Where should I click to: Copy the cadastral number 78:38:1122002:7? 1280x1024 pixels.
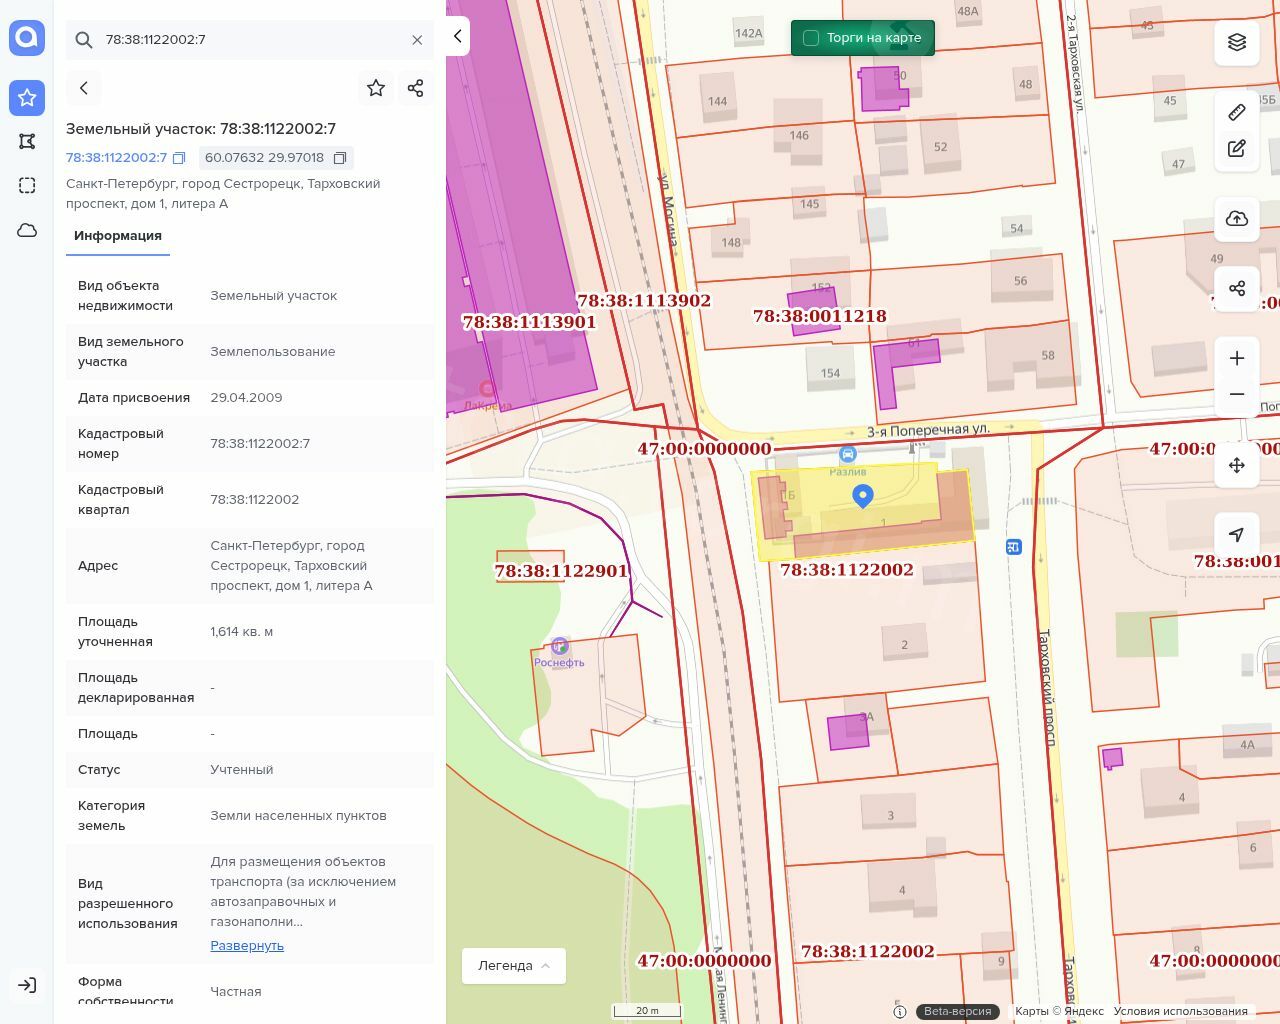179,158
